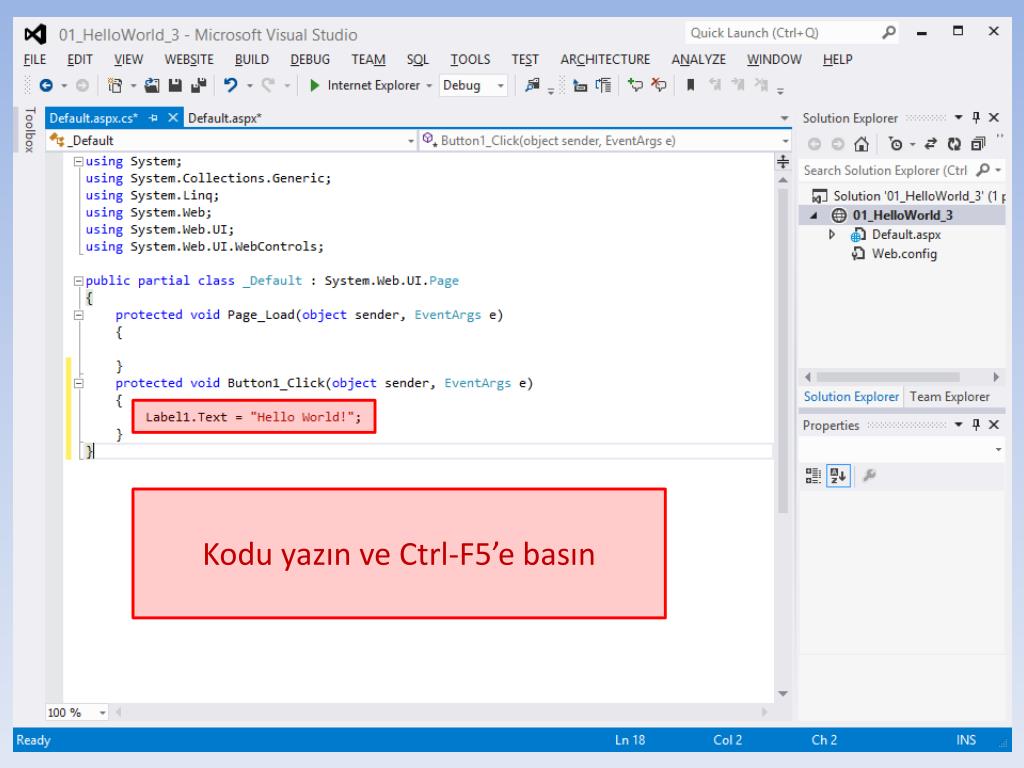This screenshot has width=1024, height=768.
Task: Sync with Active Document in Solution Explorer
Action: point(931,144)
